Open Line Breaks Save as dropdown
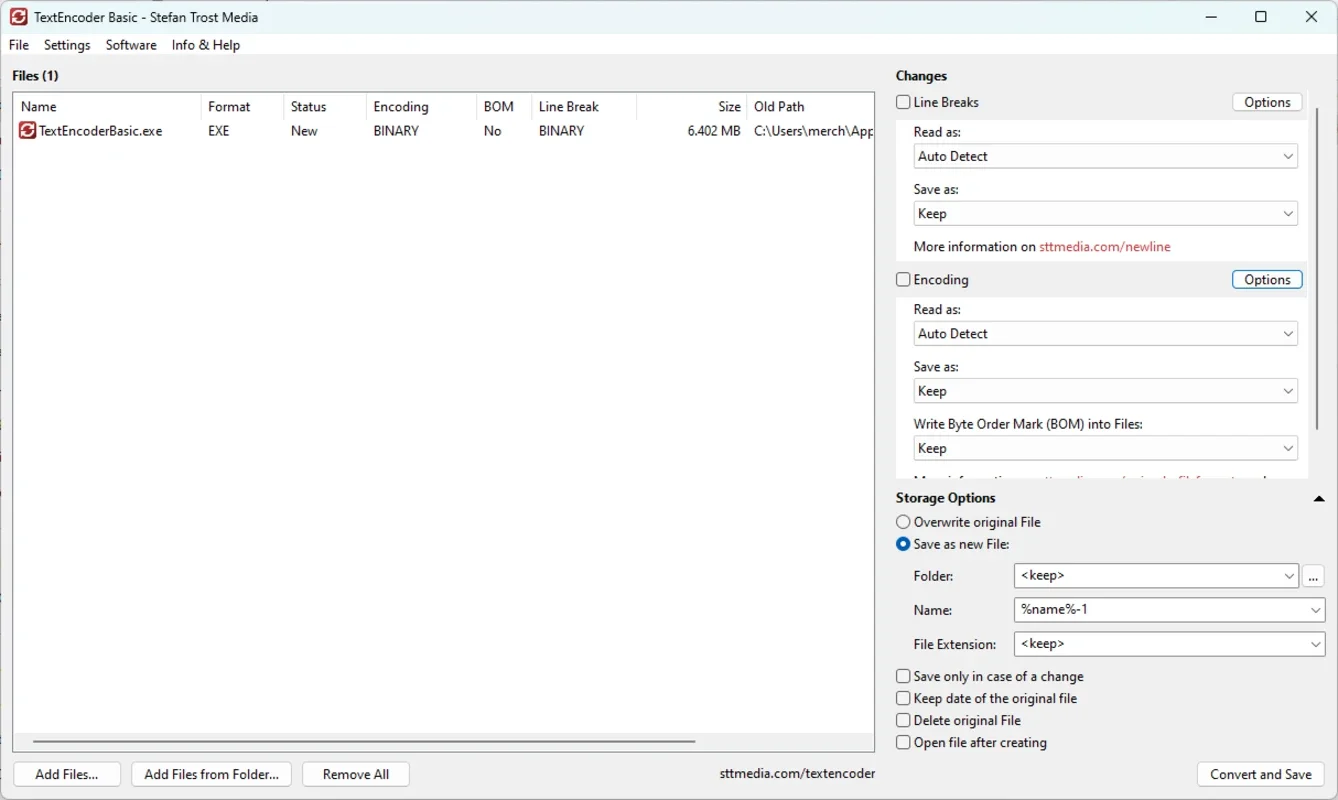This screenshot has height=800, width=1338. (x=1106, y=214)
